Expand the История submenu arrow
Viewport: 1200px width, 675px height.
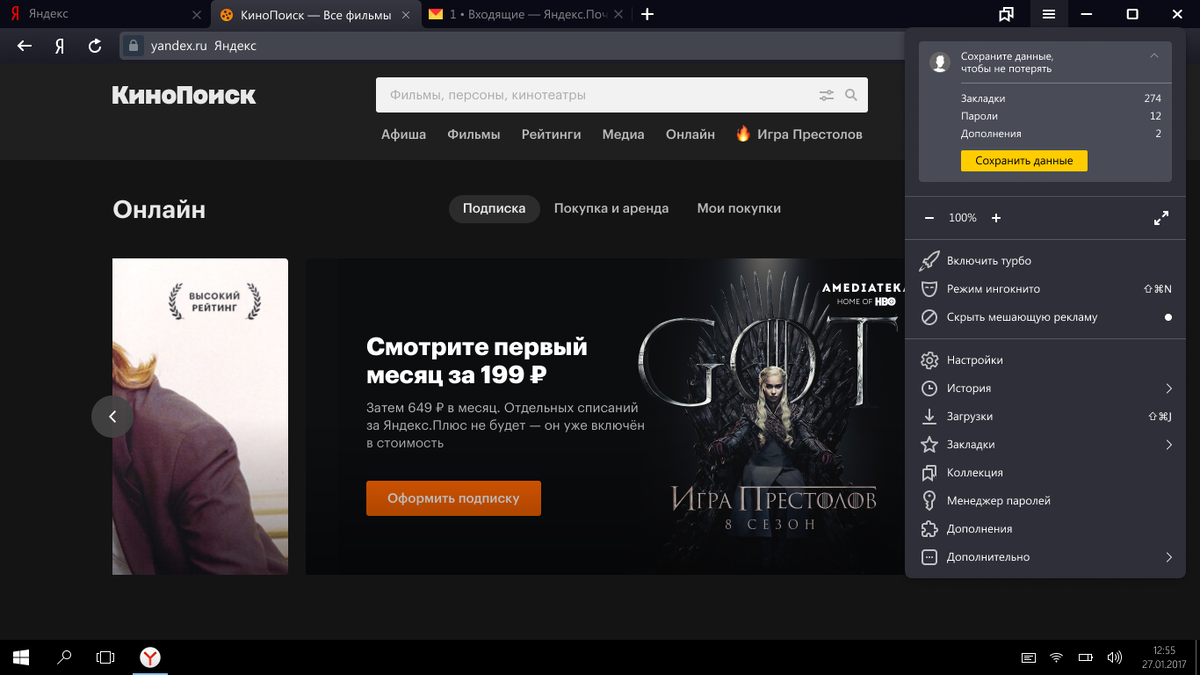[x=1168, y=388]
